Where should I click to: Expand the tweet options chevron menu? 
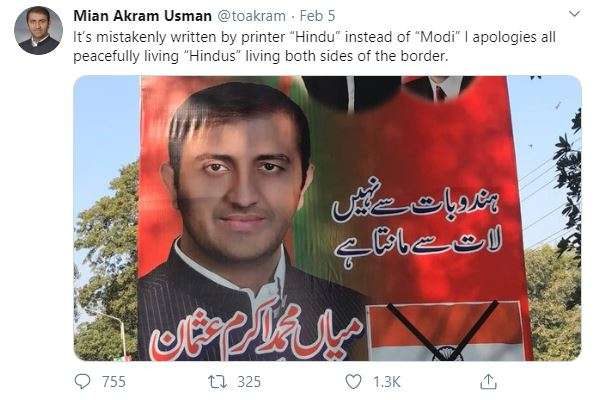tap(575, 14)
